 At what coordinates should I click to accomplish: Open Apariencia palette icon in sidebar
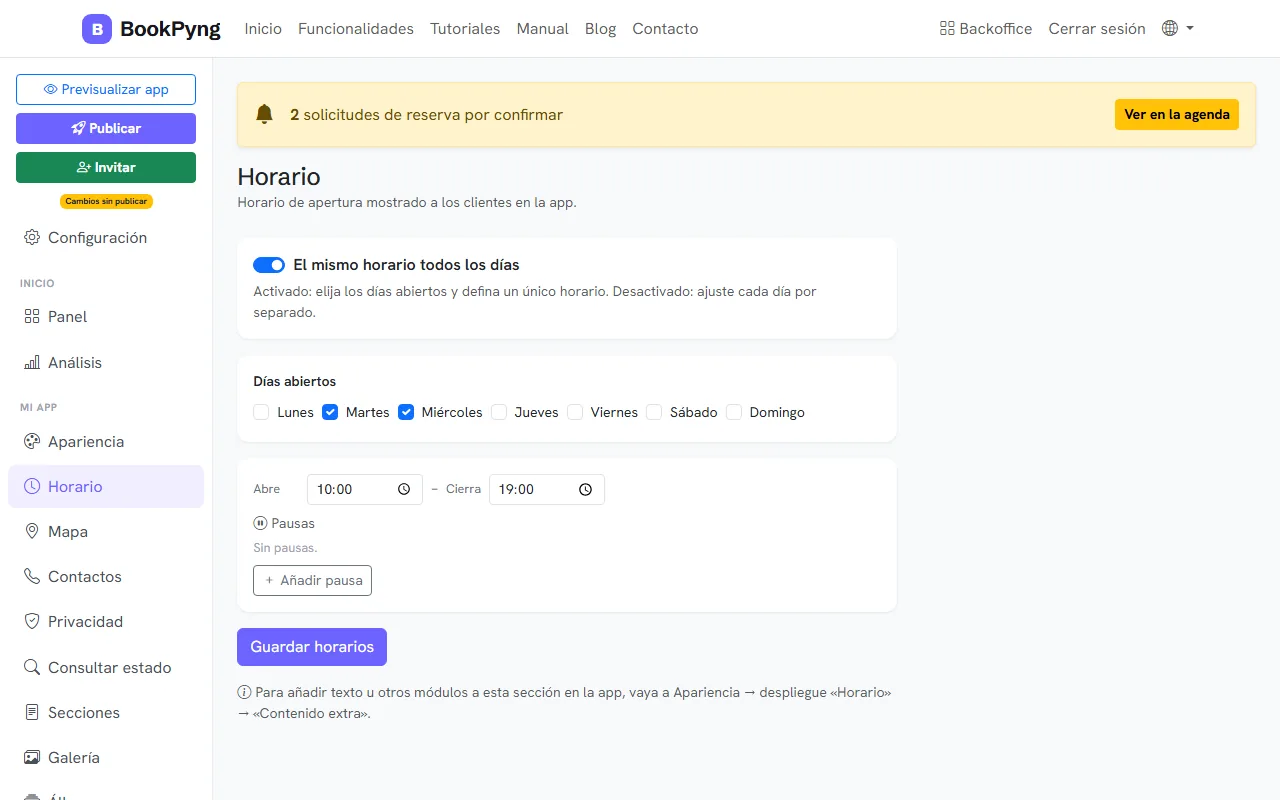(32, 441)
